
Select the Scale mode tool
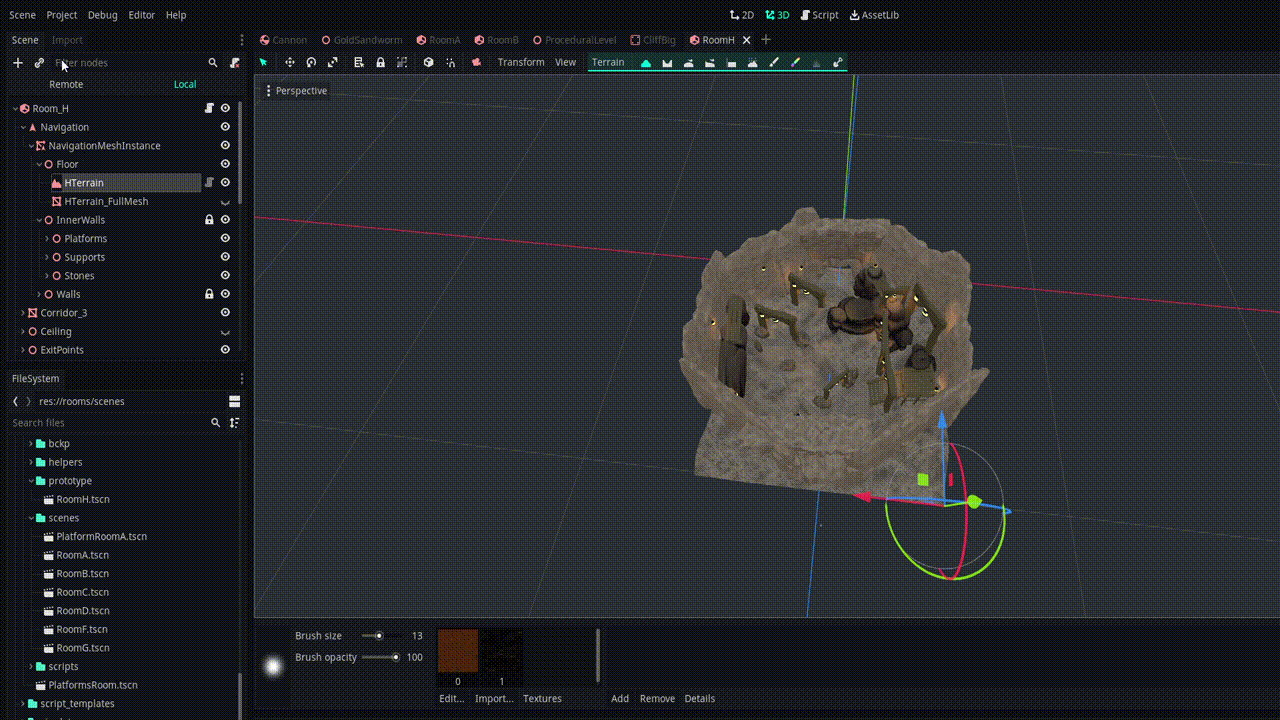333,62
